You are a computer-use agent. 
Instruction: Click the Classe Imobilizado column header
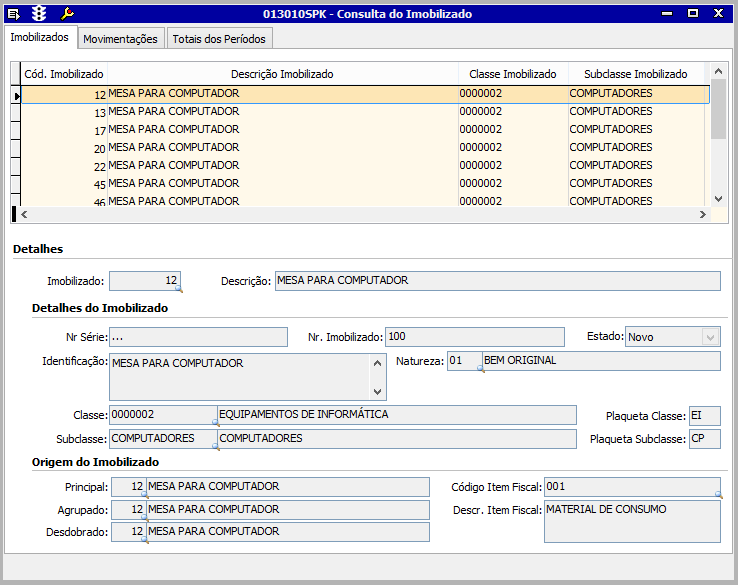coord(513,74)
